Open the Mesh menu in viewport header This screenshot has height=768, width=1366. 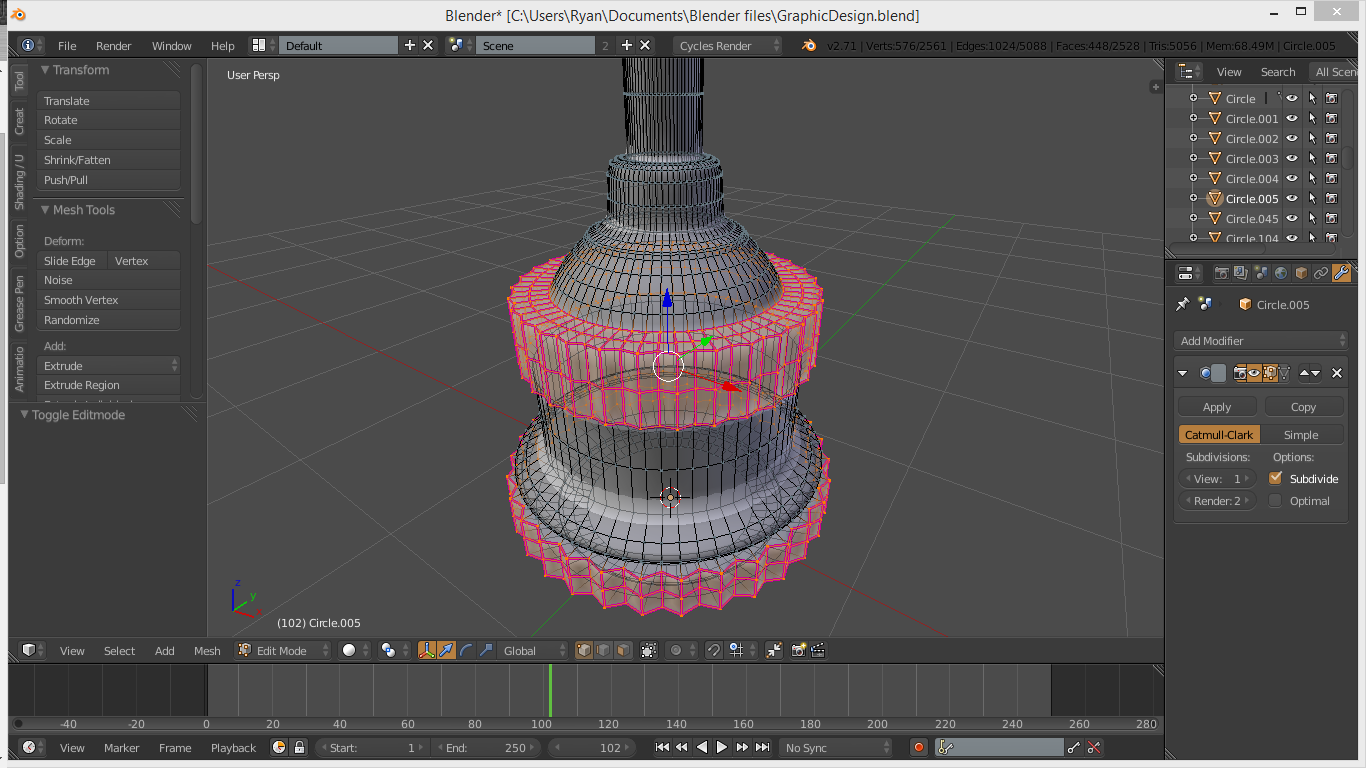207,650
